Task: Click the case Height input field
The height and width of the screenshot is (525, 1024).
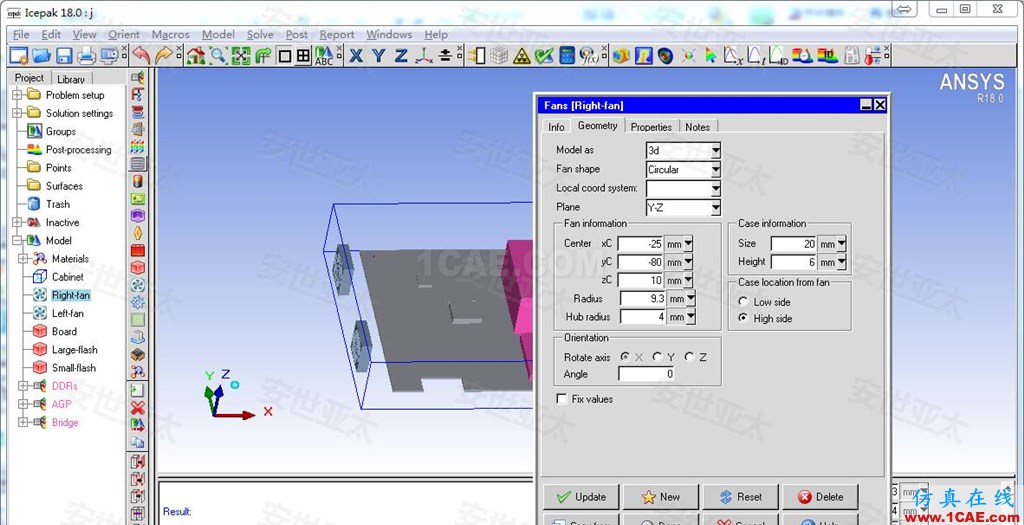Action: coord(794,262)
